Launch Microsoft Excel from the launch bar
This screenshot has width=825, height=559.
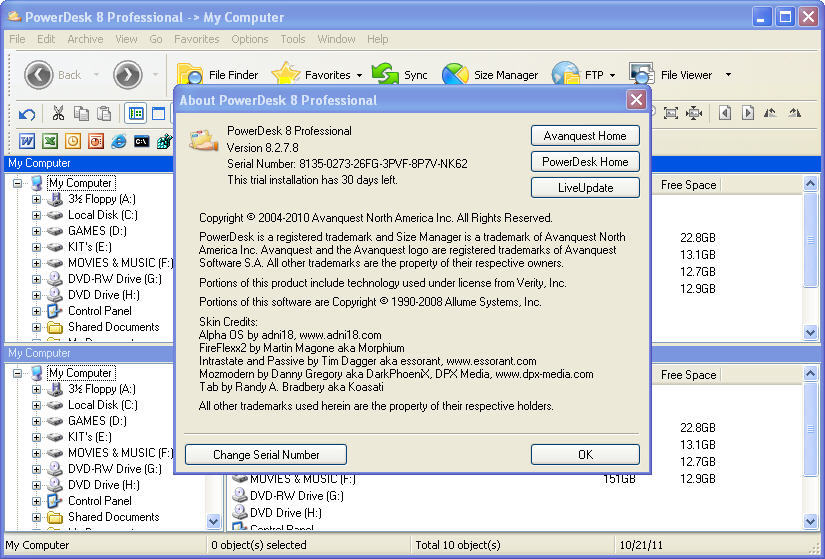tap(50, 141)
